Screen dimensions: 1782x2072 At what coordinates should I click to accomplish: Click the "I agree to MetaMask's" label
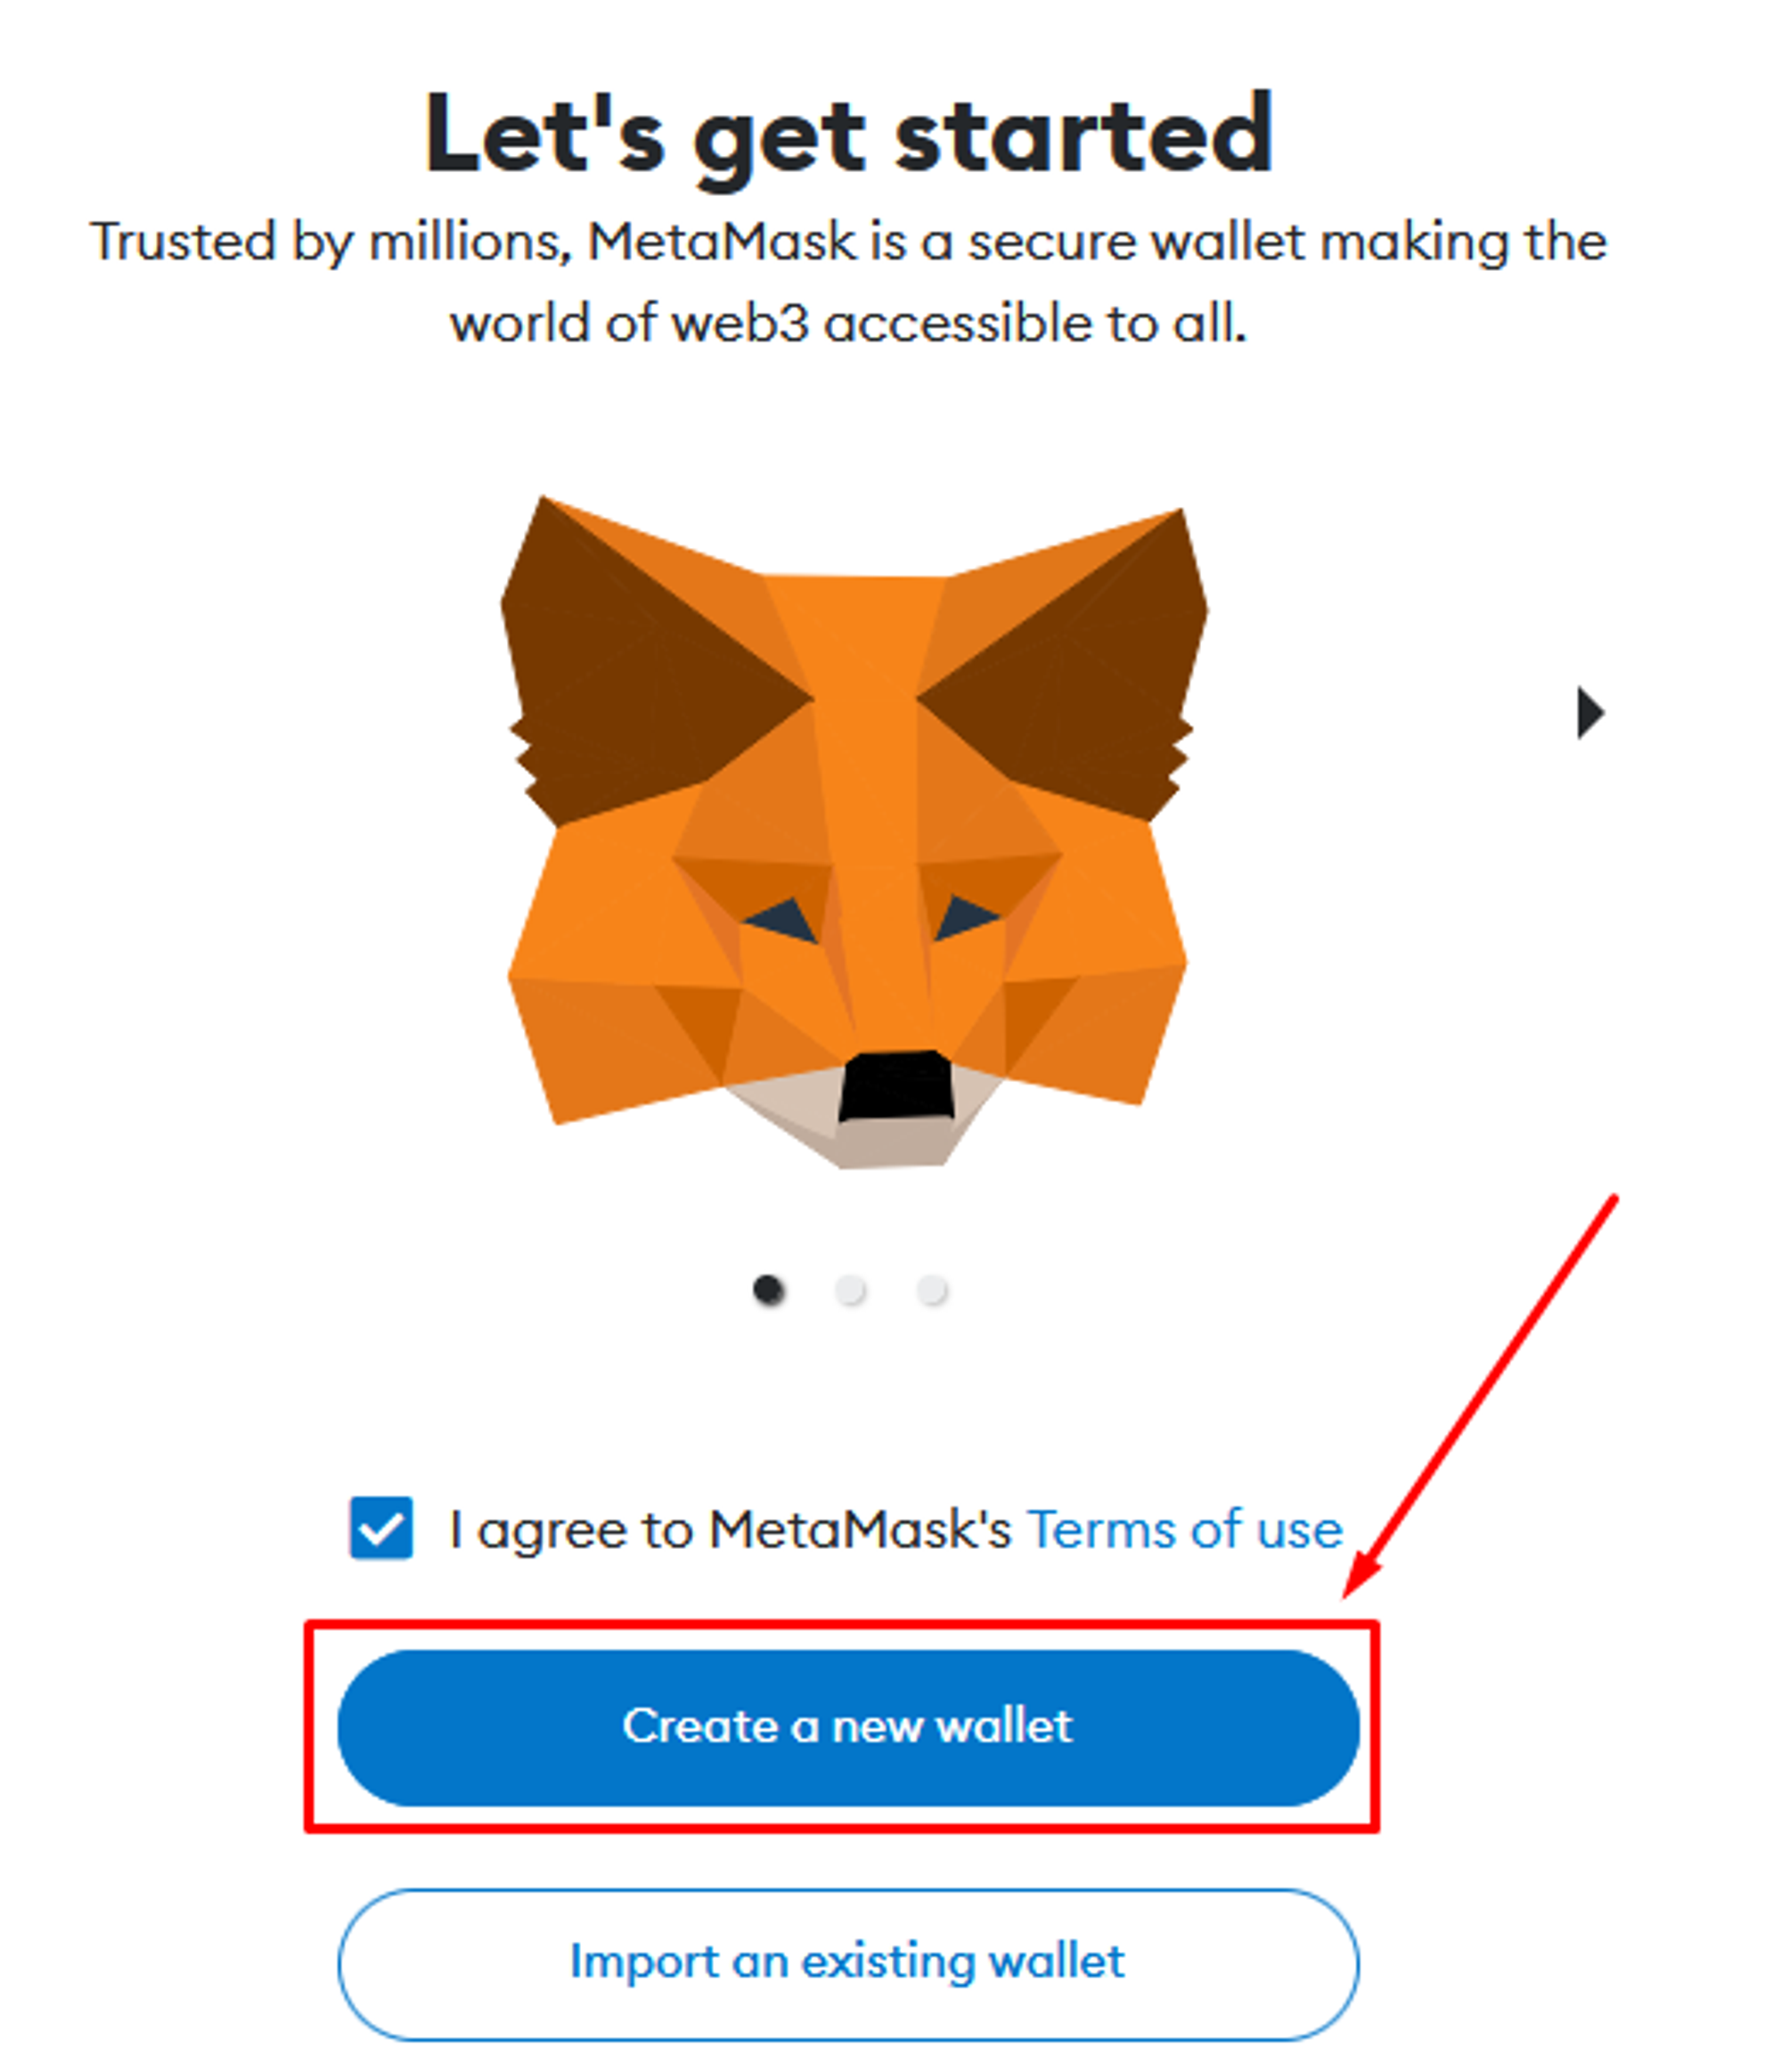(730, 1530)
